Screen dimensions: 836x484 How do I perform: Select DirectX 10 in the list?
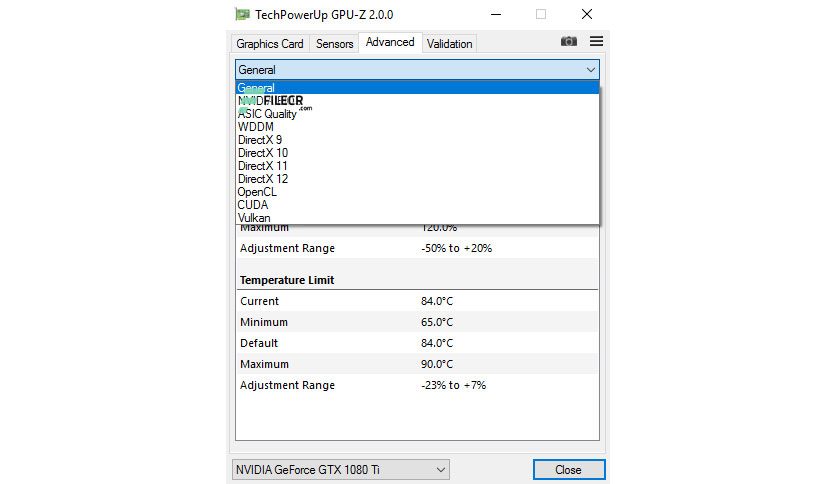(417, 153)
